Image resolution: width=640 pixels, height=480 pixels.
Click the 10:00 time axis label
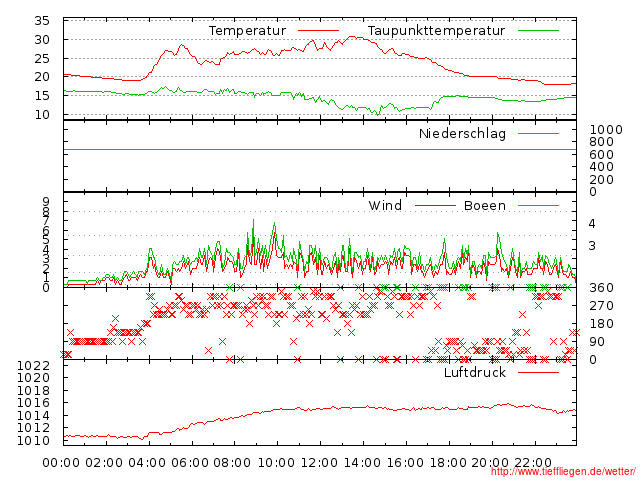276,462
